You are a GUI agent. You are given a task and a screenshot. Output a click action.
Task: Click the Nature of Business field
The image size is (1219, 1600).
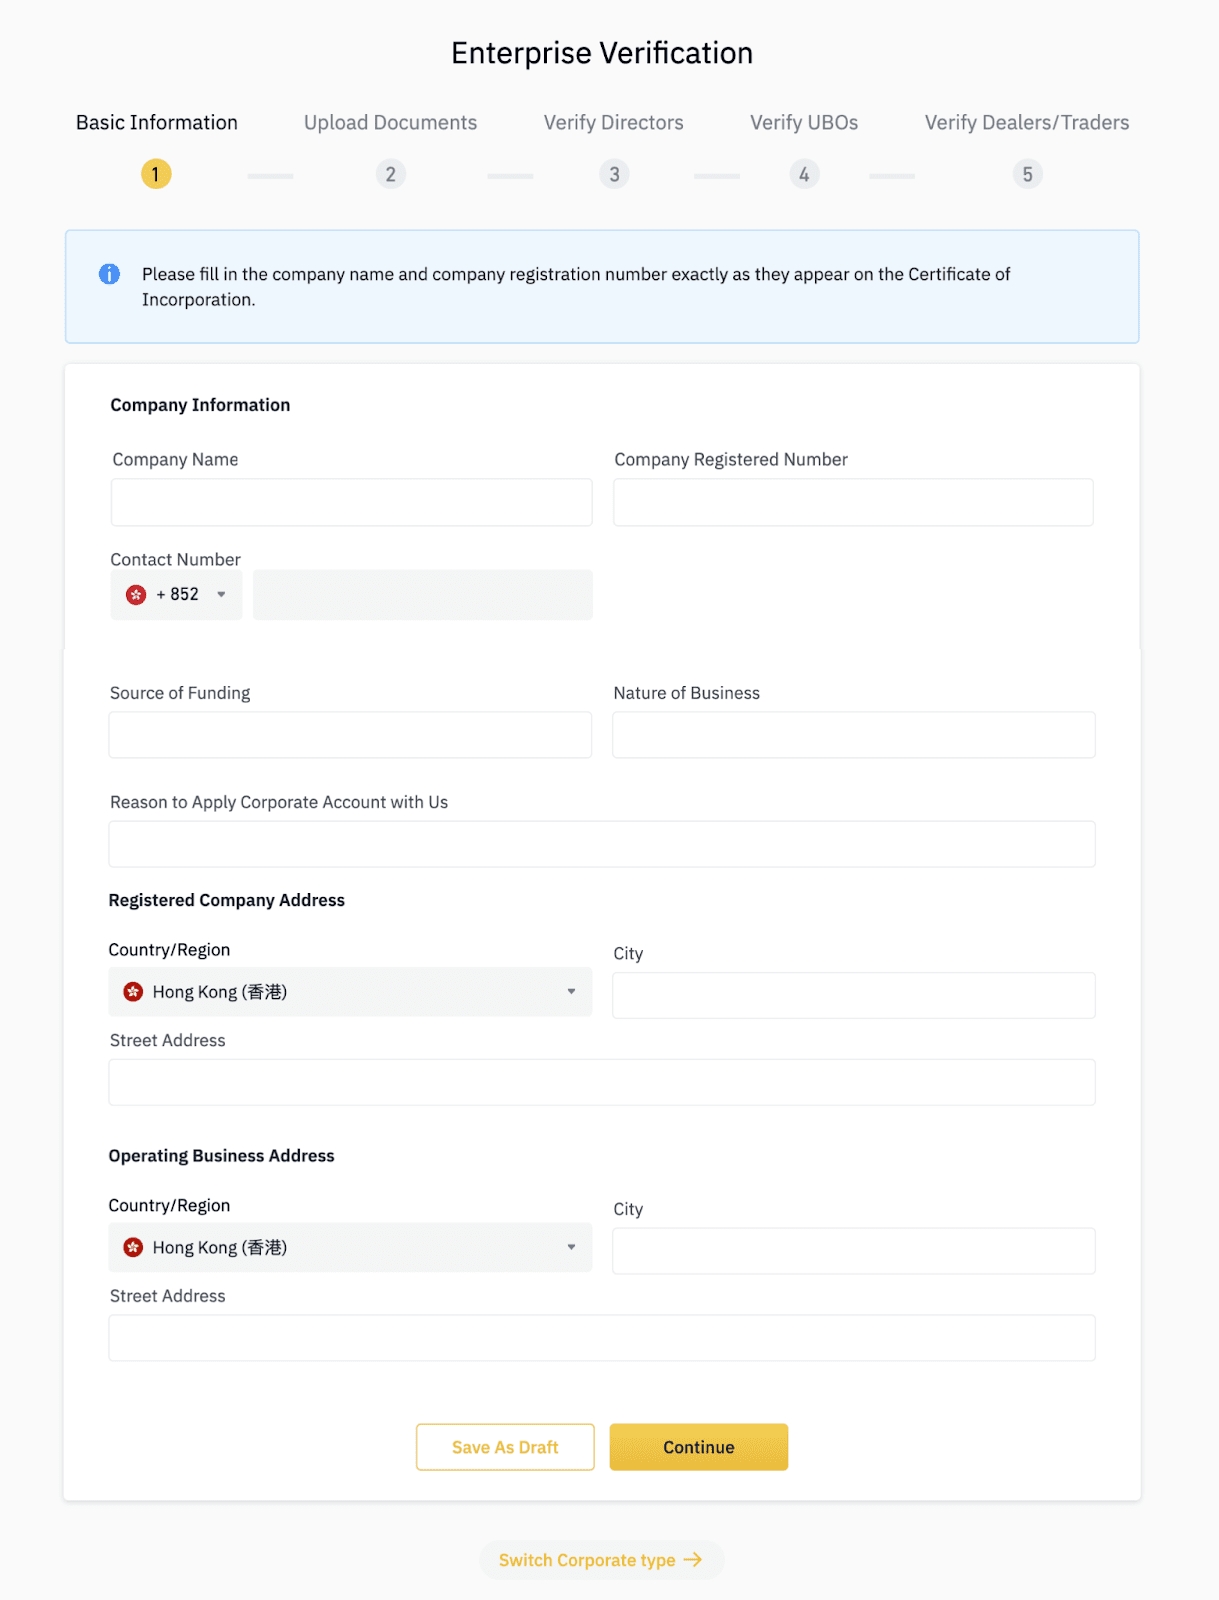click(853, 735)
